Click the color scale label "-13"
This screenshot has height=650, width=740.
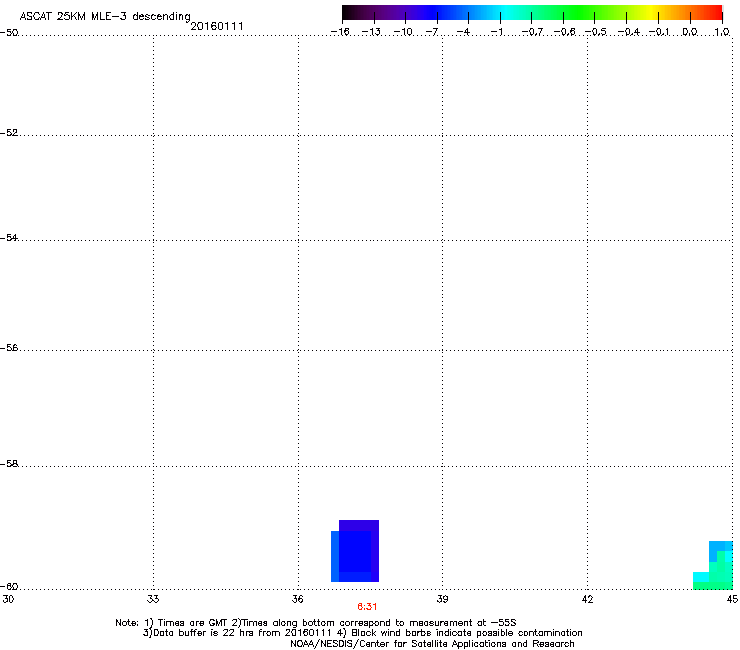371,32
